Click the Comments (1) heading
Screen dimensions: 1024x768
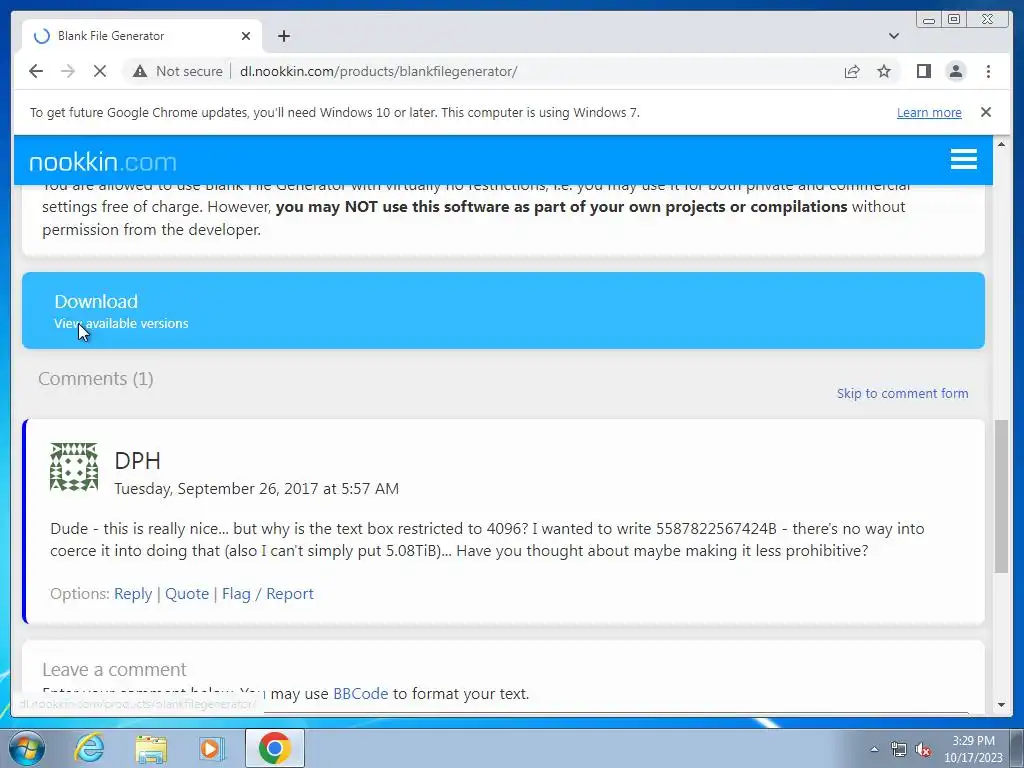click(x=95, y=379)
